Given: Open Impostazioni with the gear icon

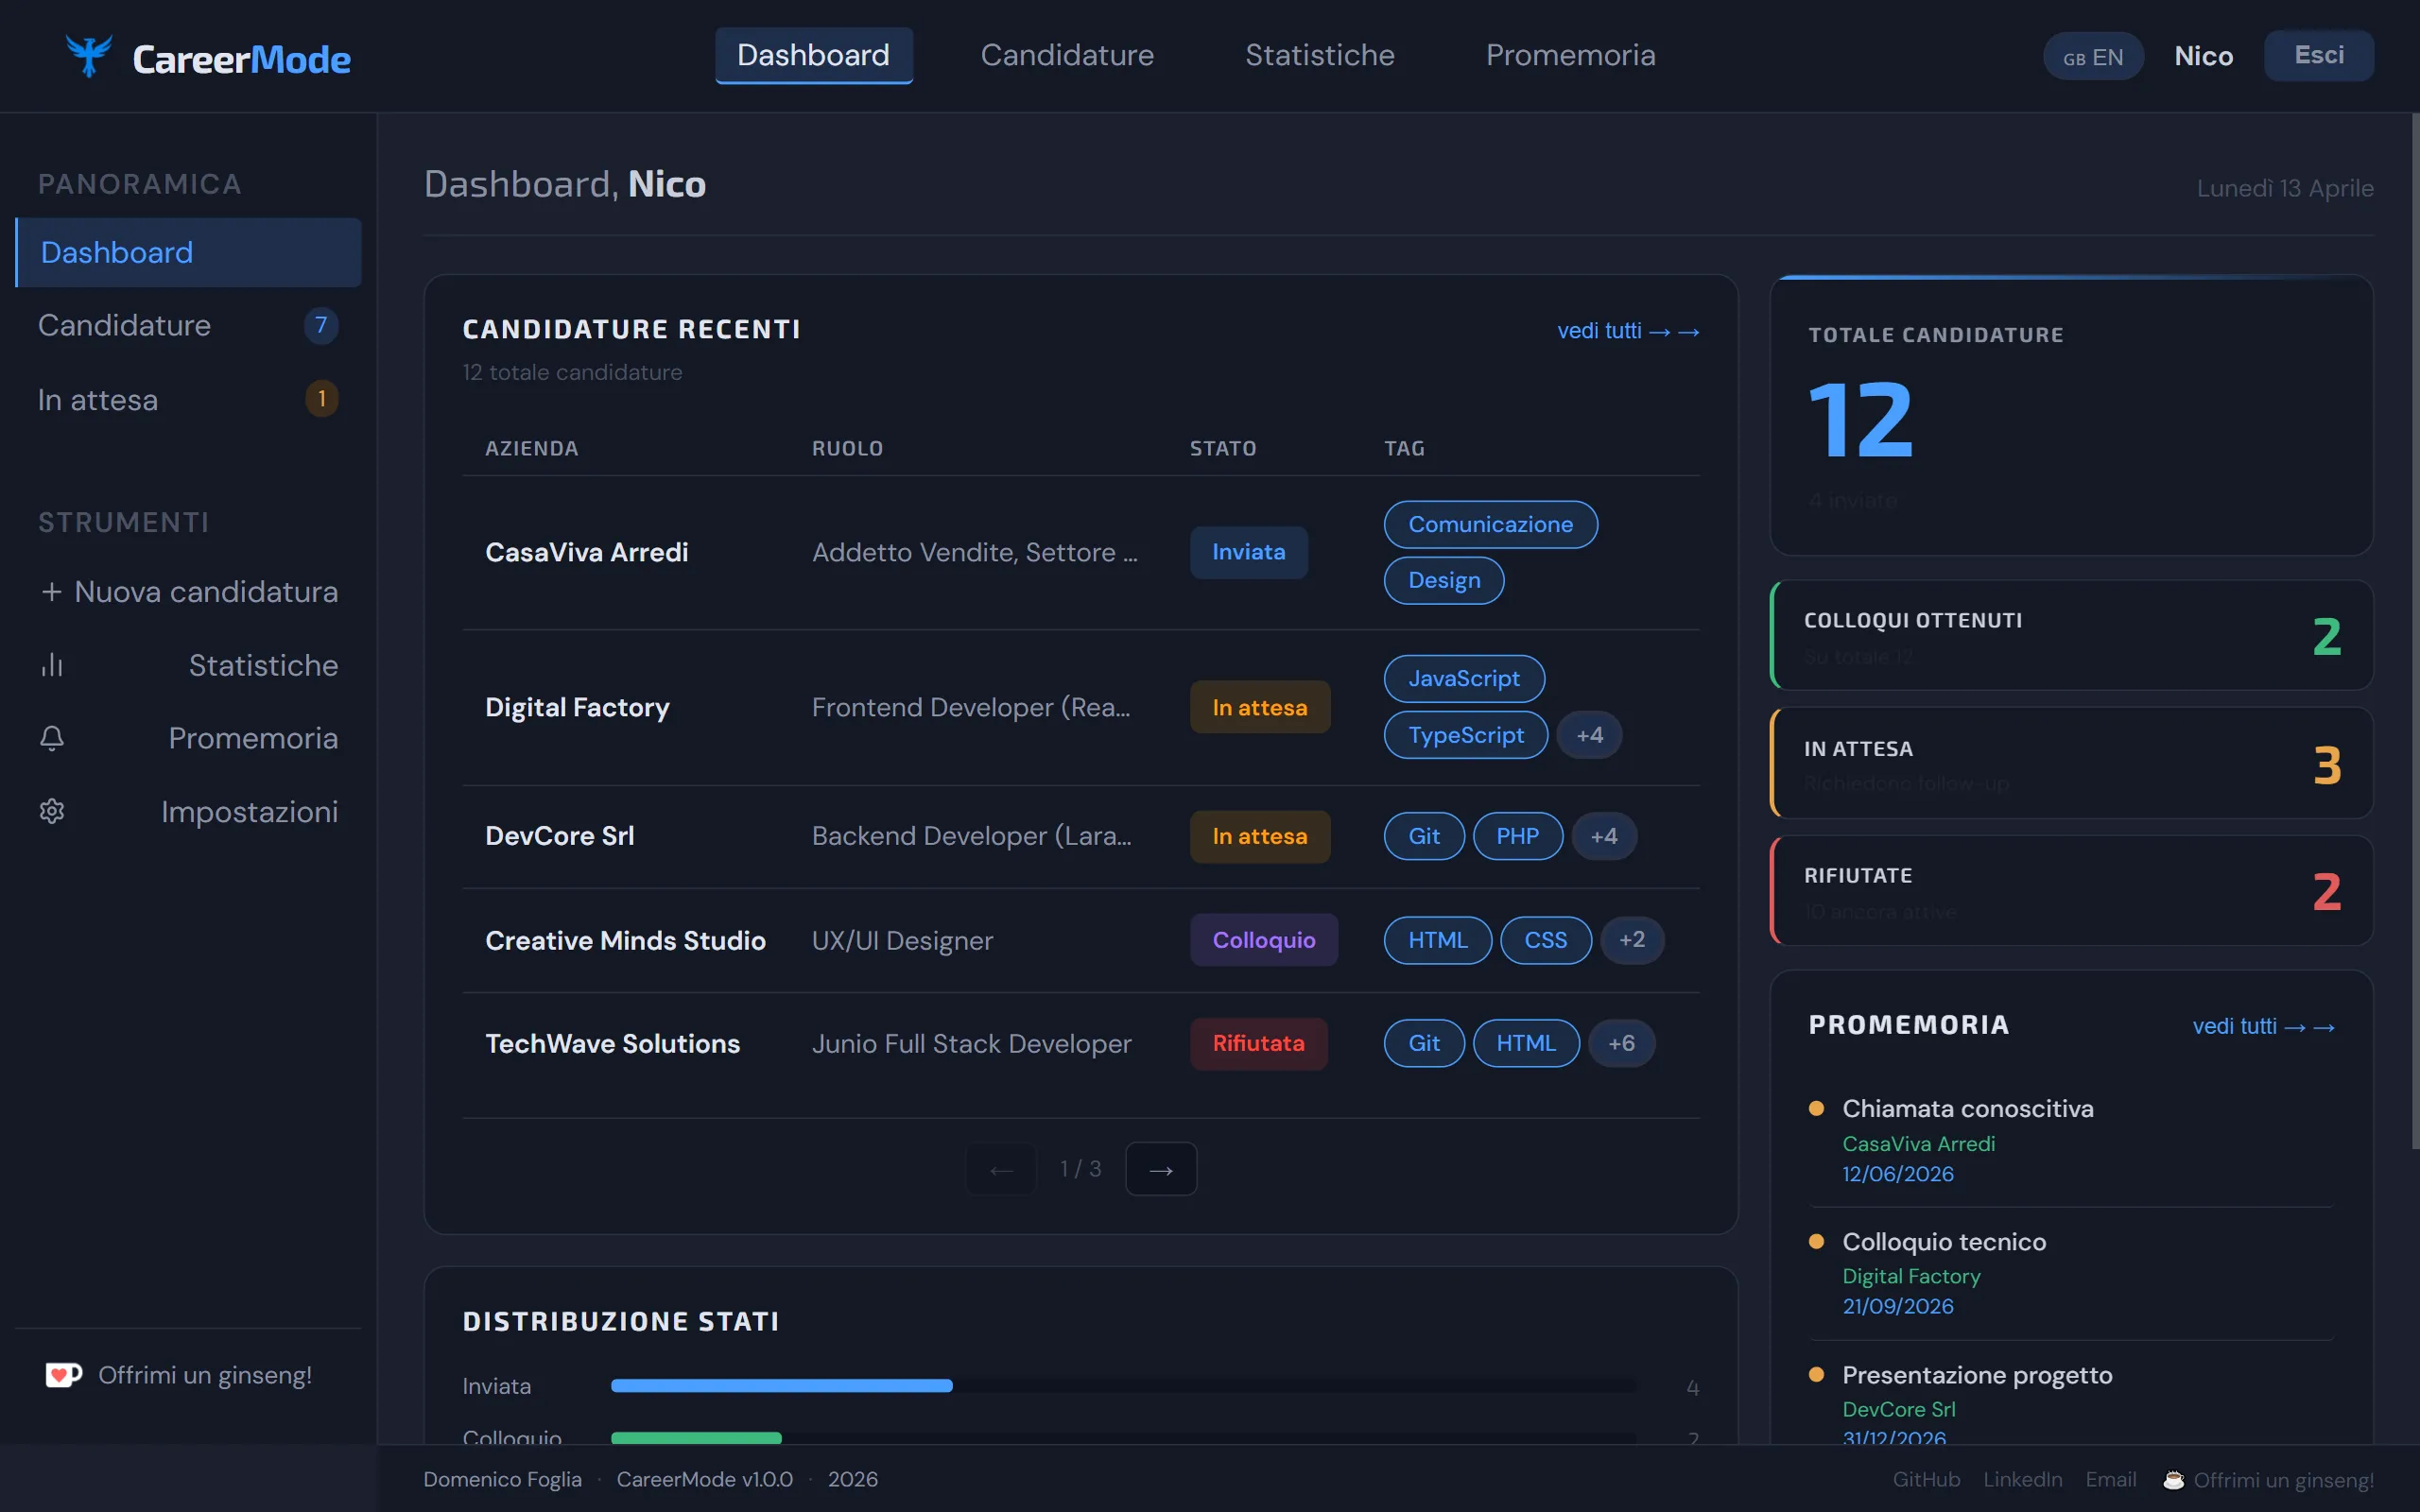Looking at the screenshot, I should pyautogui.click(x=52, y=811).
